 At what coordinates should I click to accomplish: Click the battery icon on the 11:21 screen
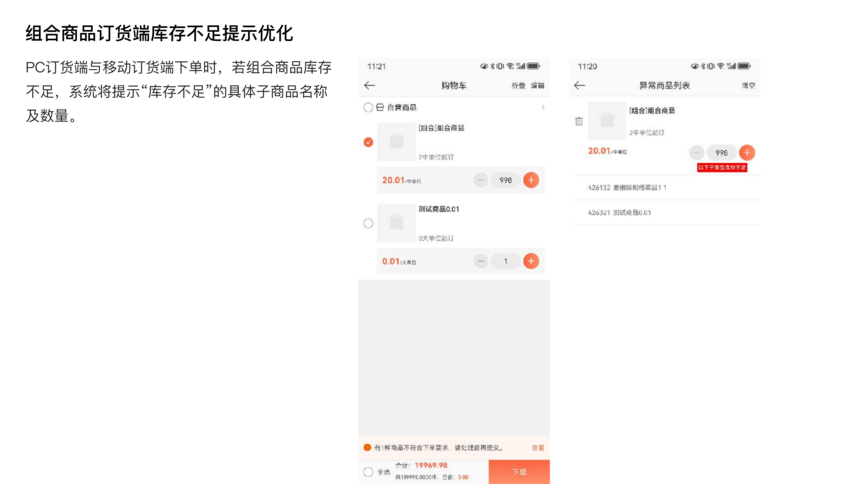click(534, 66)
